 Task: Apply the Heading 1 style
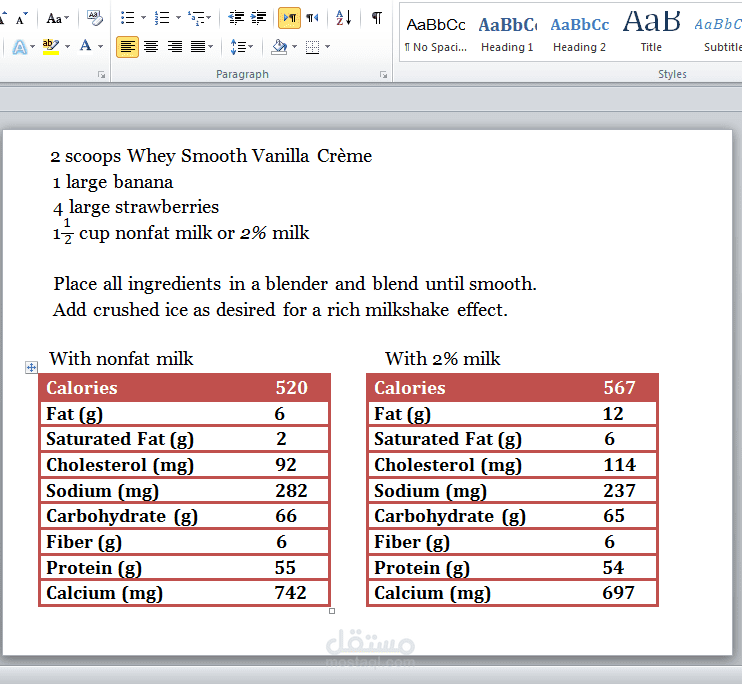click(507, 32)
